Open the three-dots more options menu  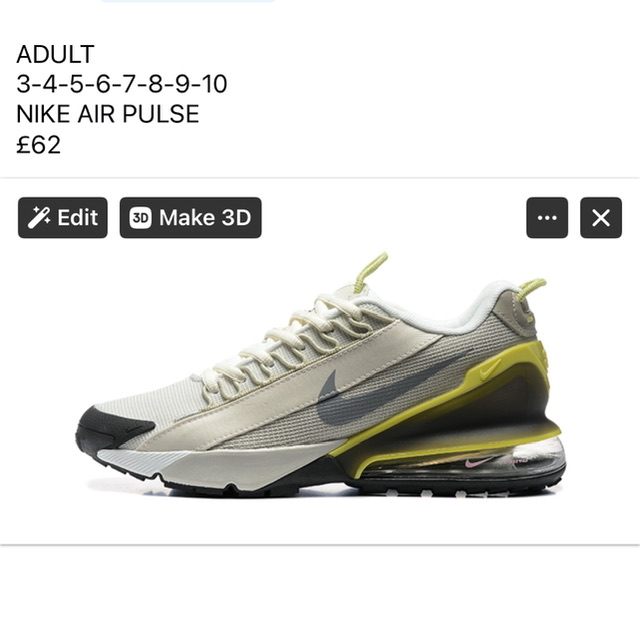[x=547, y=218]
